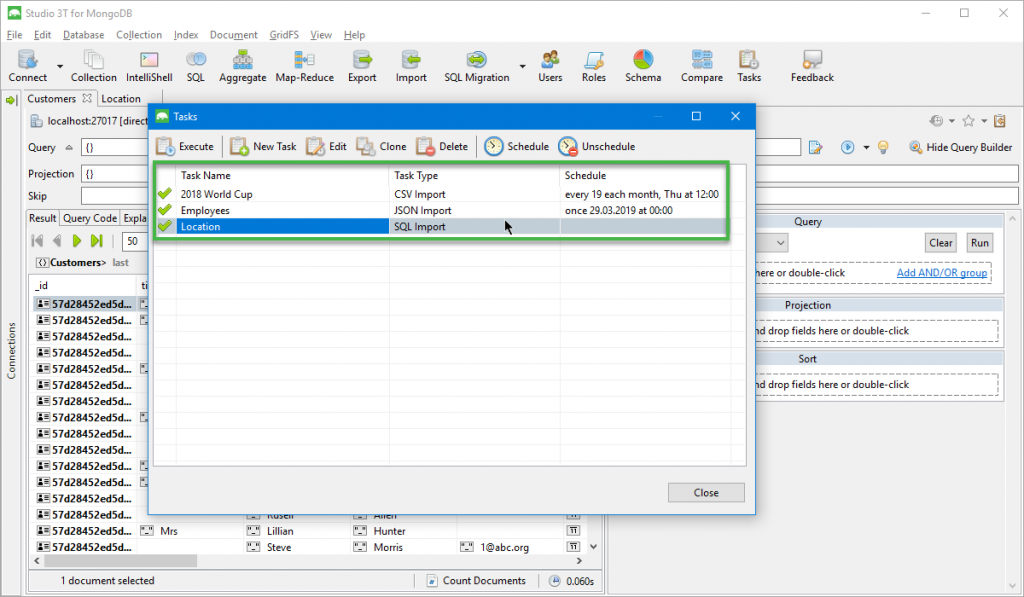1024x597 pixels.
Task: Select the Employees task row
Action: pyautogui.click(x=441, y=210)
